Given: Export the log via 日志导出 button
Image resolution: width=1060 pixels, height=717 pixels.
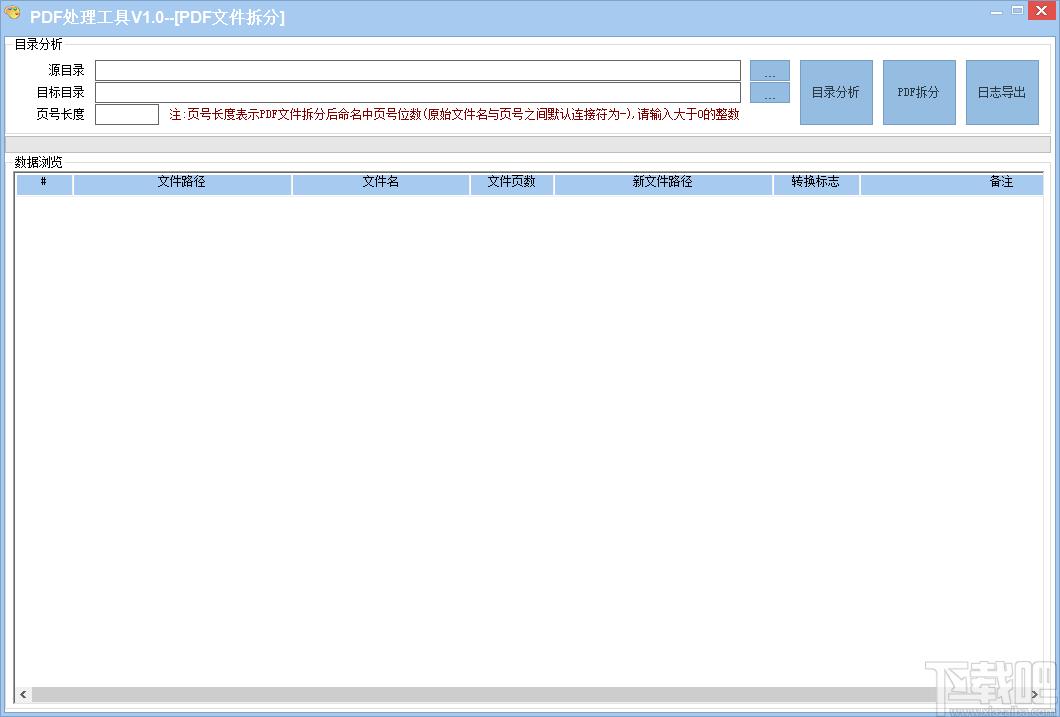Looking at the screenshot, I should pyautogui.click(x=1002, y=93).
